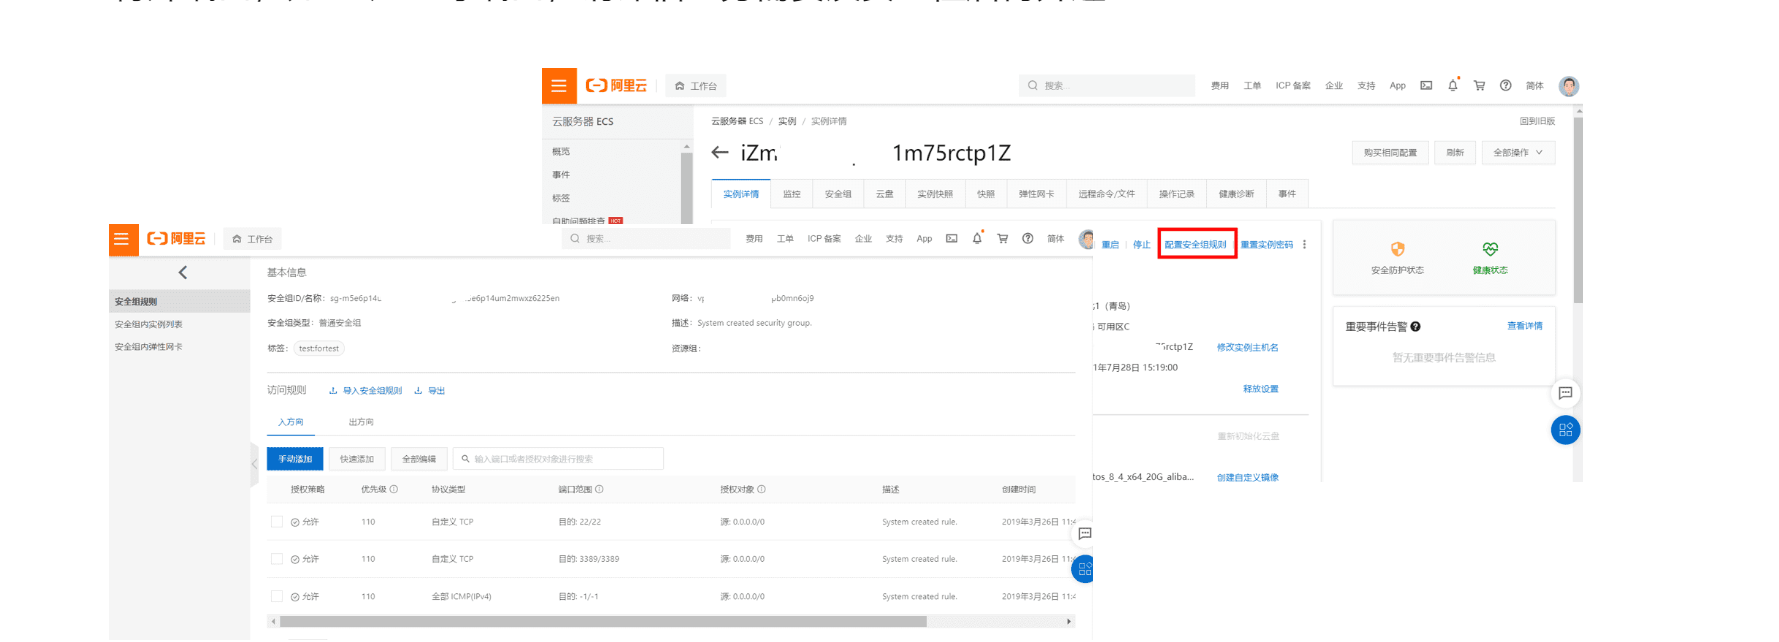This screenshot has height=642, width=1779.
Task: Click info icon next to 授权对象 column
Action: click(x=762, y=490)
